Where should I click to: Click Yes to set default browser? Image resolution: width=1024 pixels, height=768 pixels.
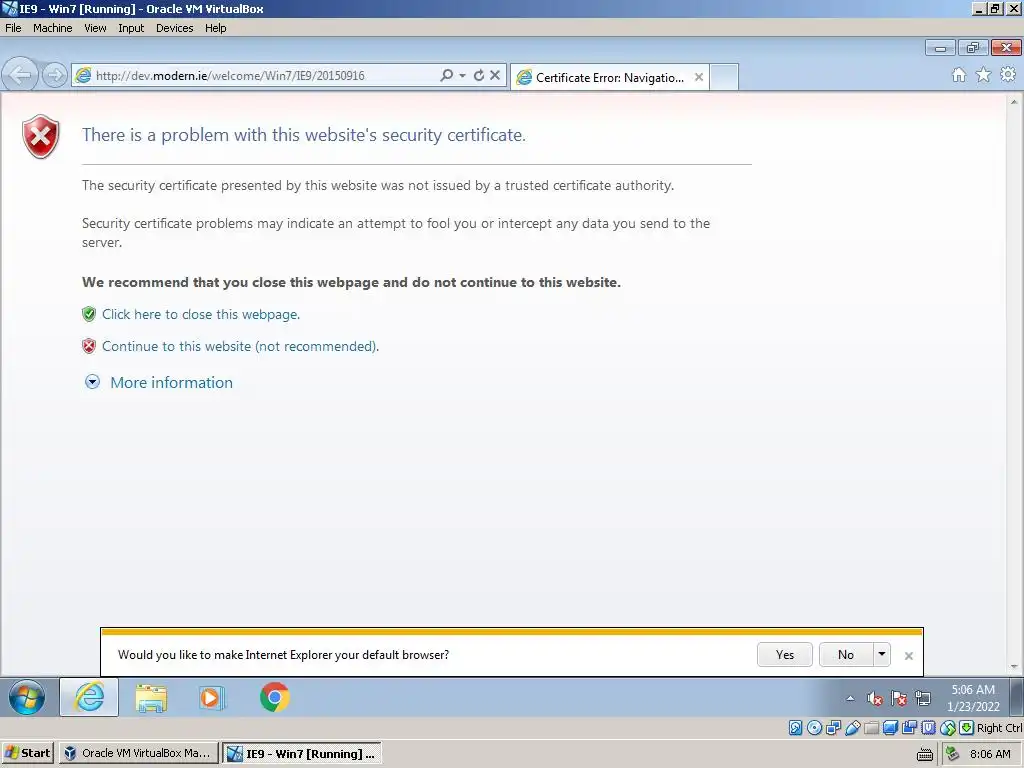click(785, 654)
